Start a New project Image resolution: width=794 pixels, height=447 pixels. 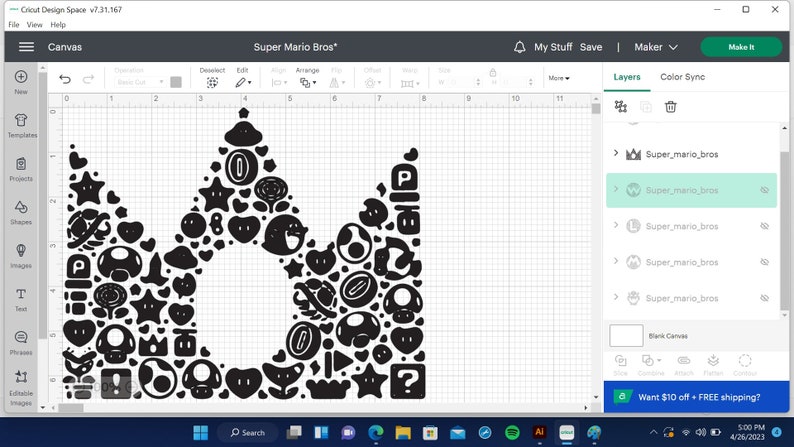pyautogui.click(x=21, y=82)
